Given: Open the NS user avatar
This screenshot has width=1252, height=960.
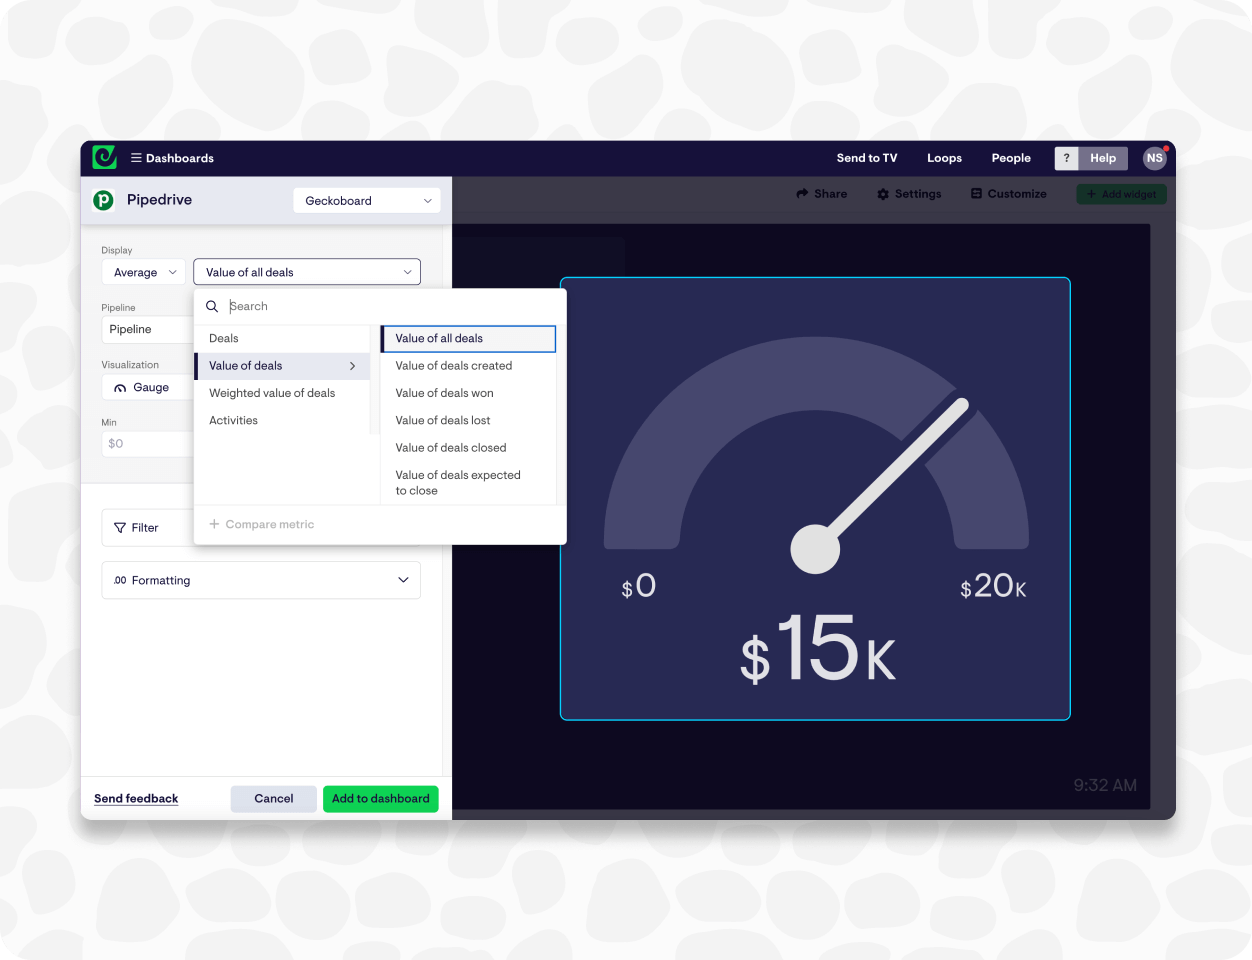Looking at the screenshot, I should (1155, 158).
